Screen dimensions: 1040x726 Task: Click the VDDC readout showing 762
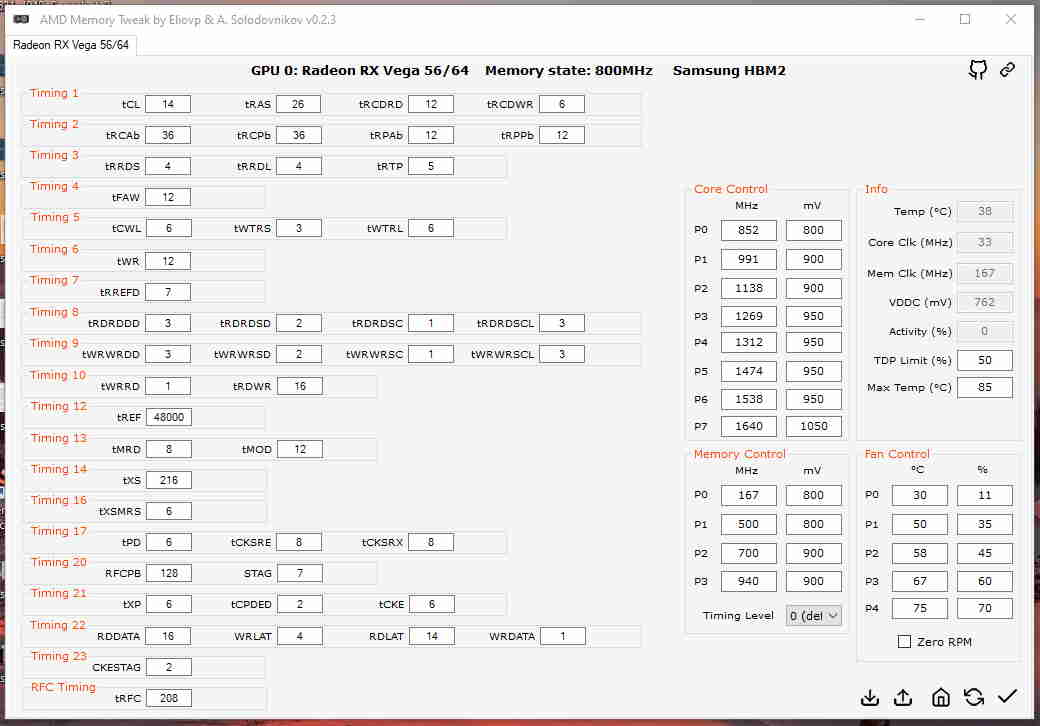984,302
